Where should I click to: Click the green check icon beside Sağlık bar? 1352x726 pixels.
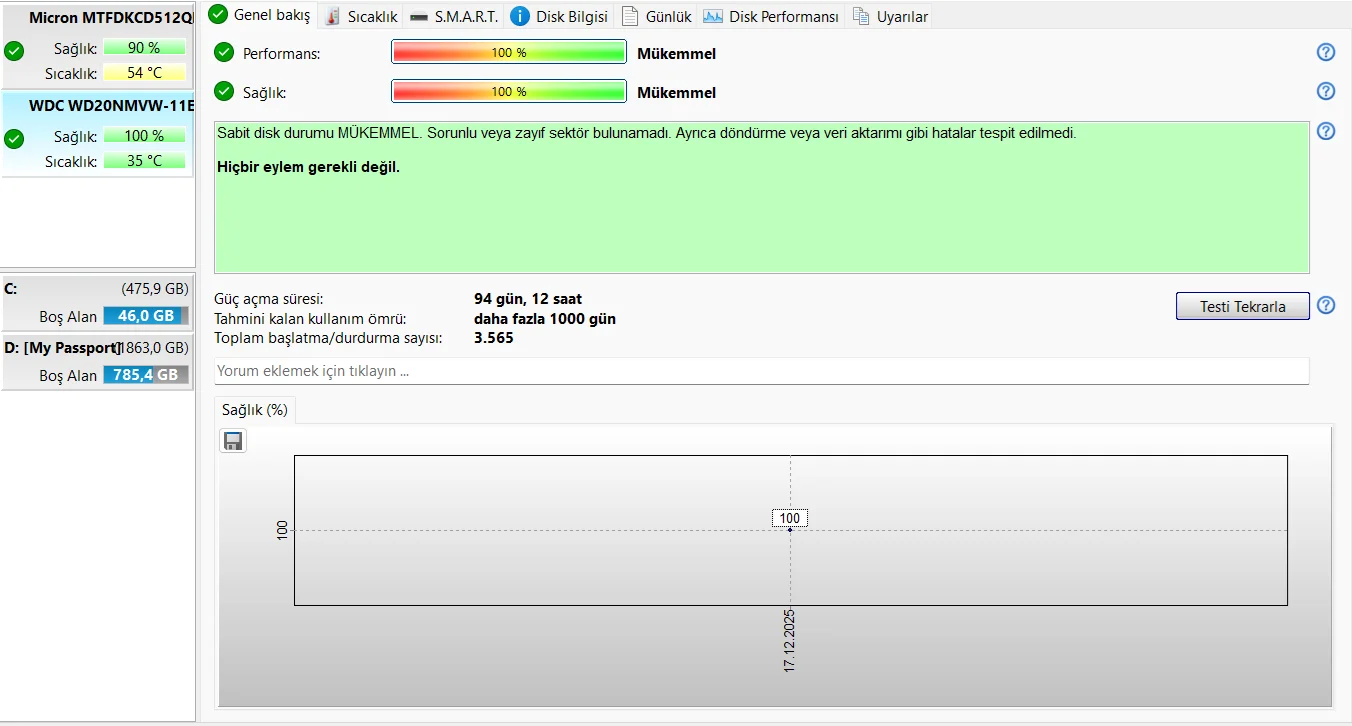click(224, 92)
